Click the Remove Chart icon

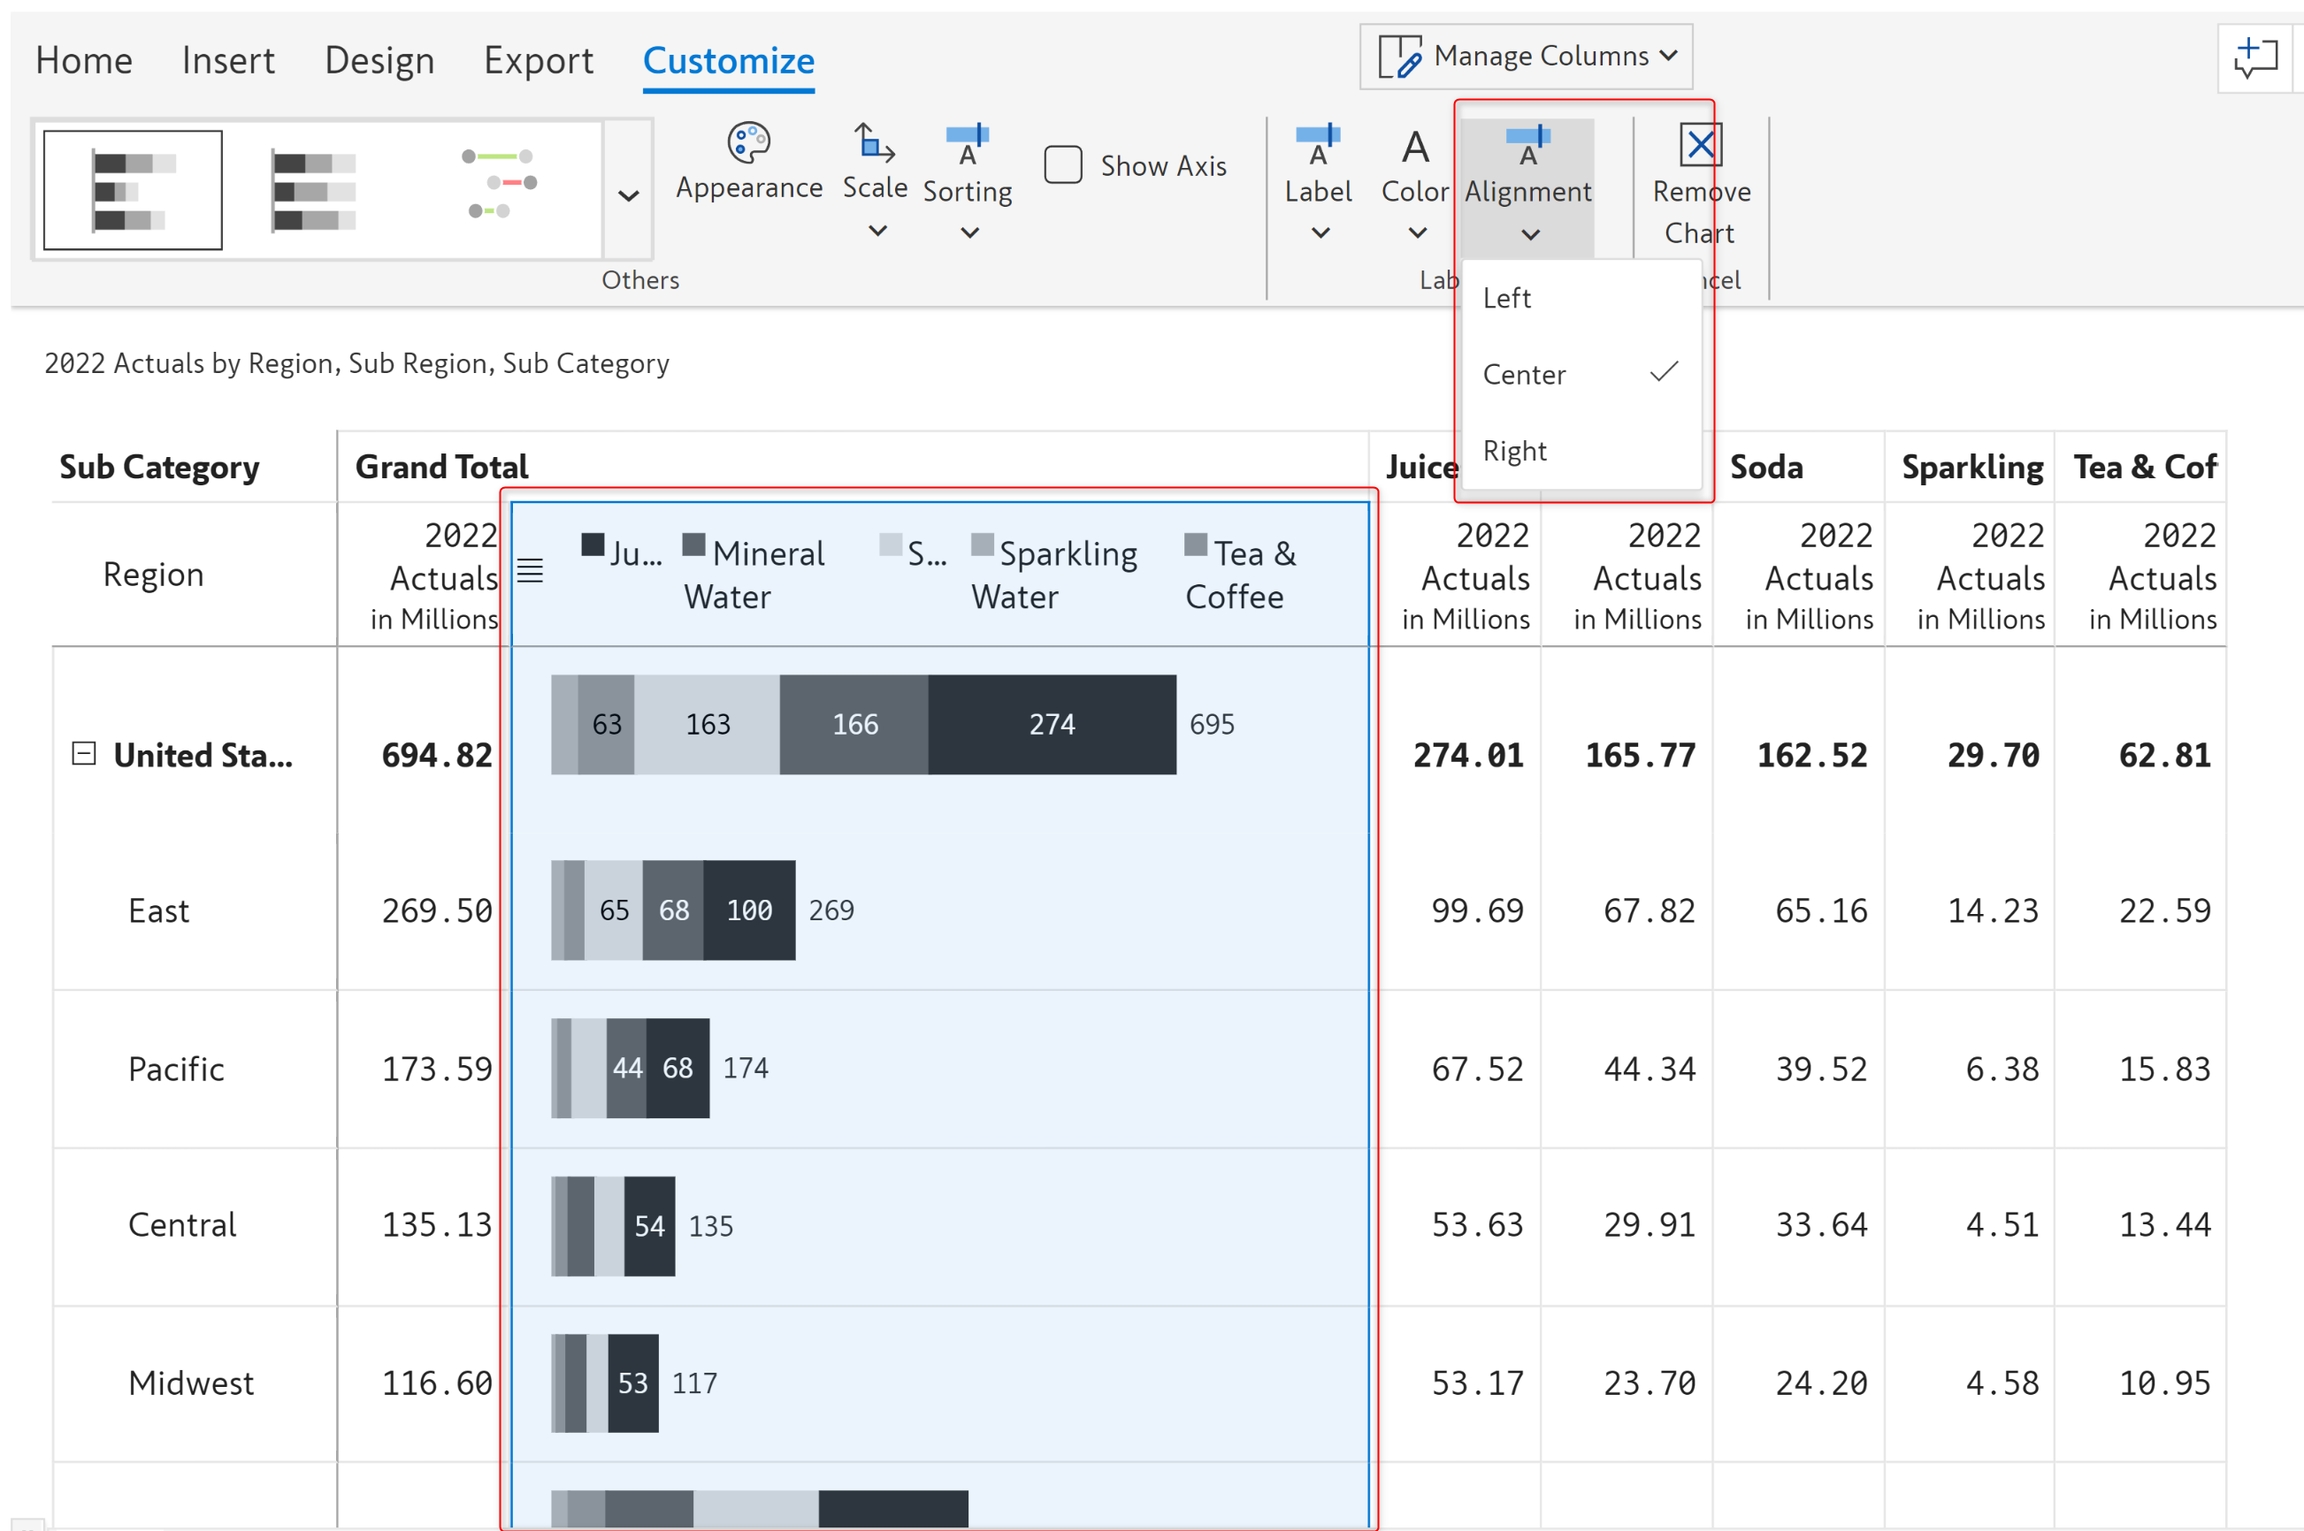1700,146
